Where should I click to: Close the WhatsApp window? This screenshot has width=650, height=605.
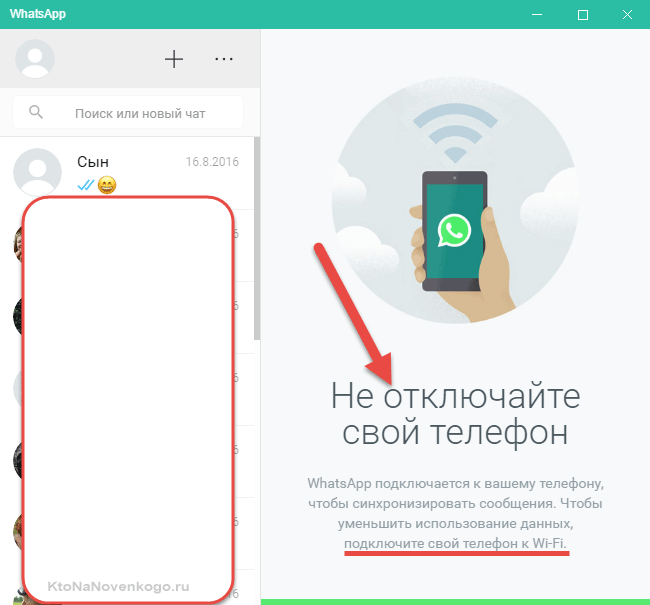[627, 15]
